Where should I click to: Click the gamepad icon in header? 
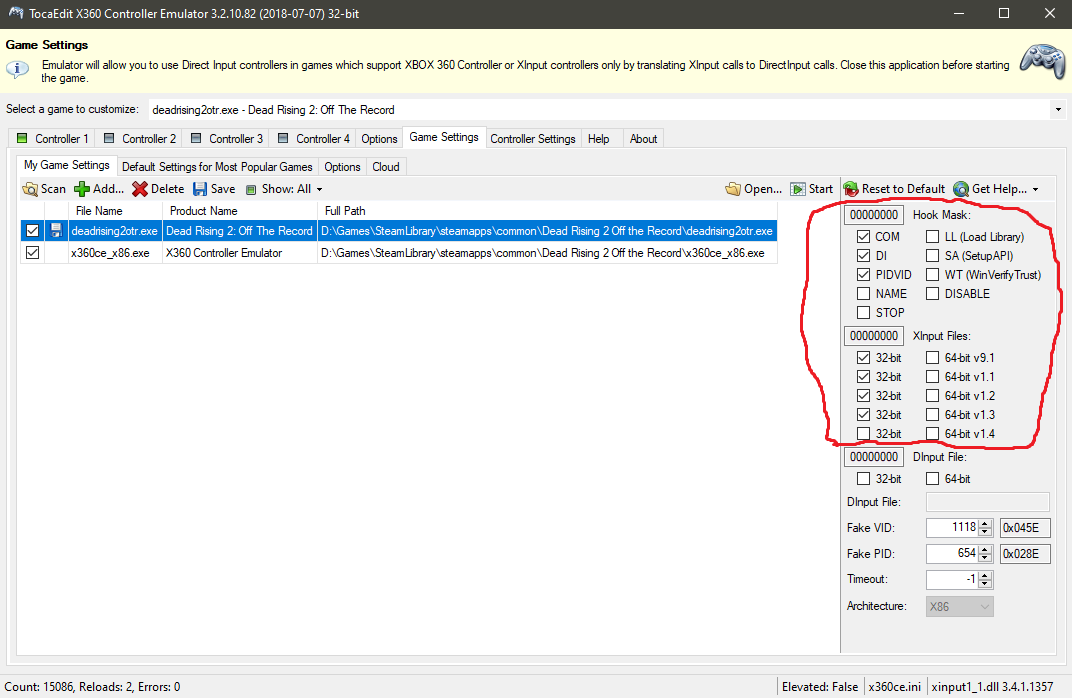click(x=1042, y=62)
